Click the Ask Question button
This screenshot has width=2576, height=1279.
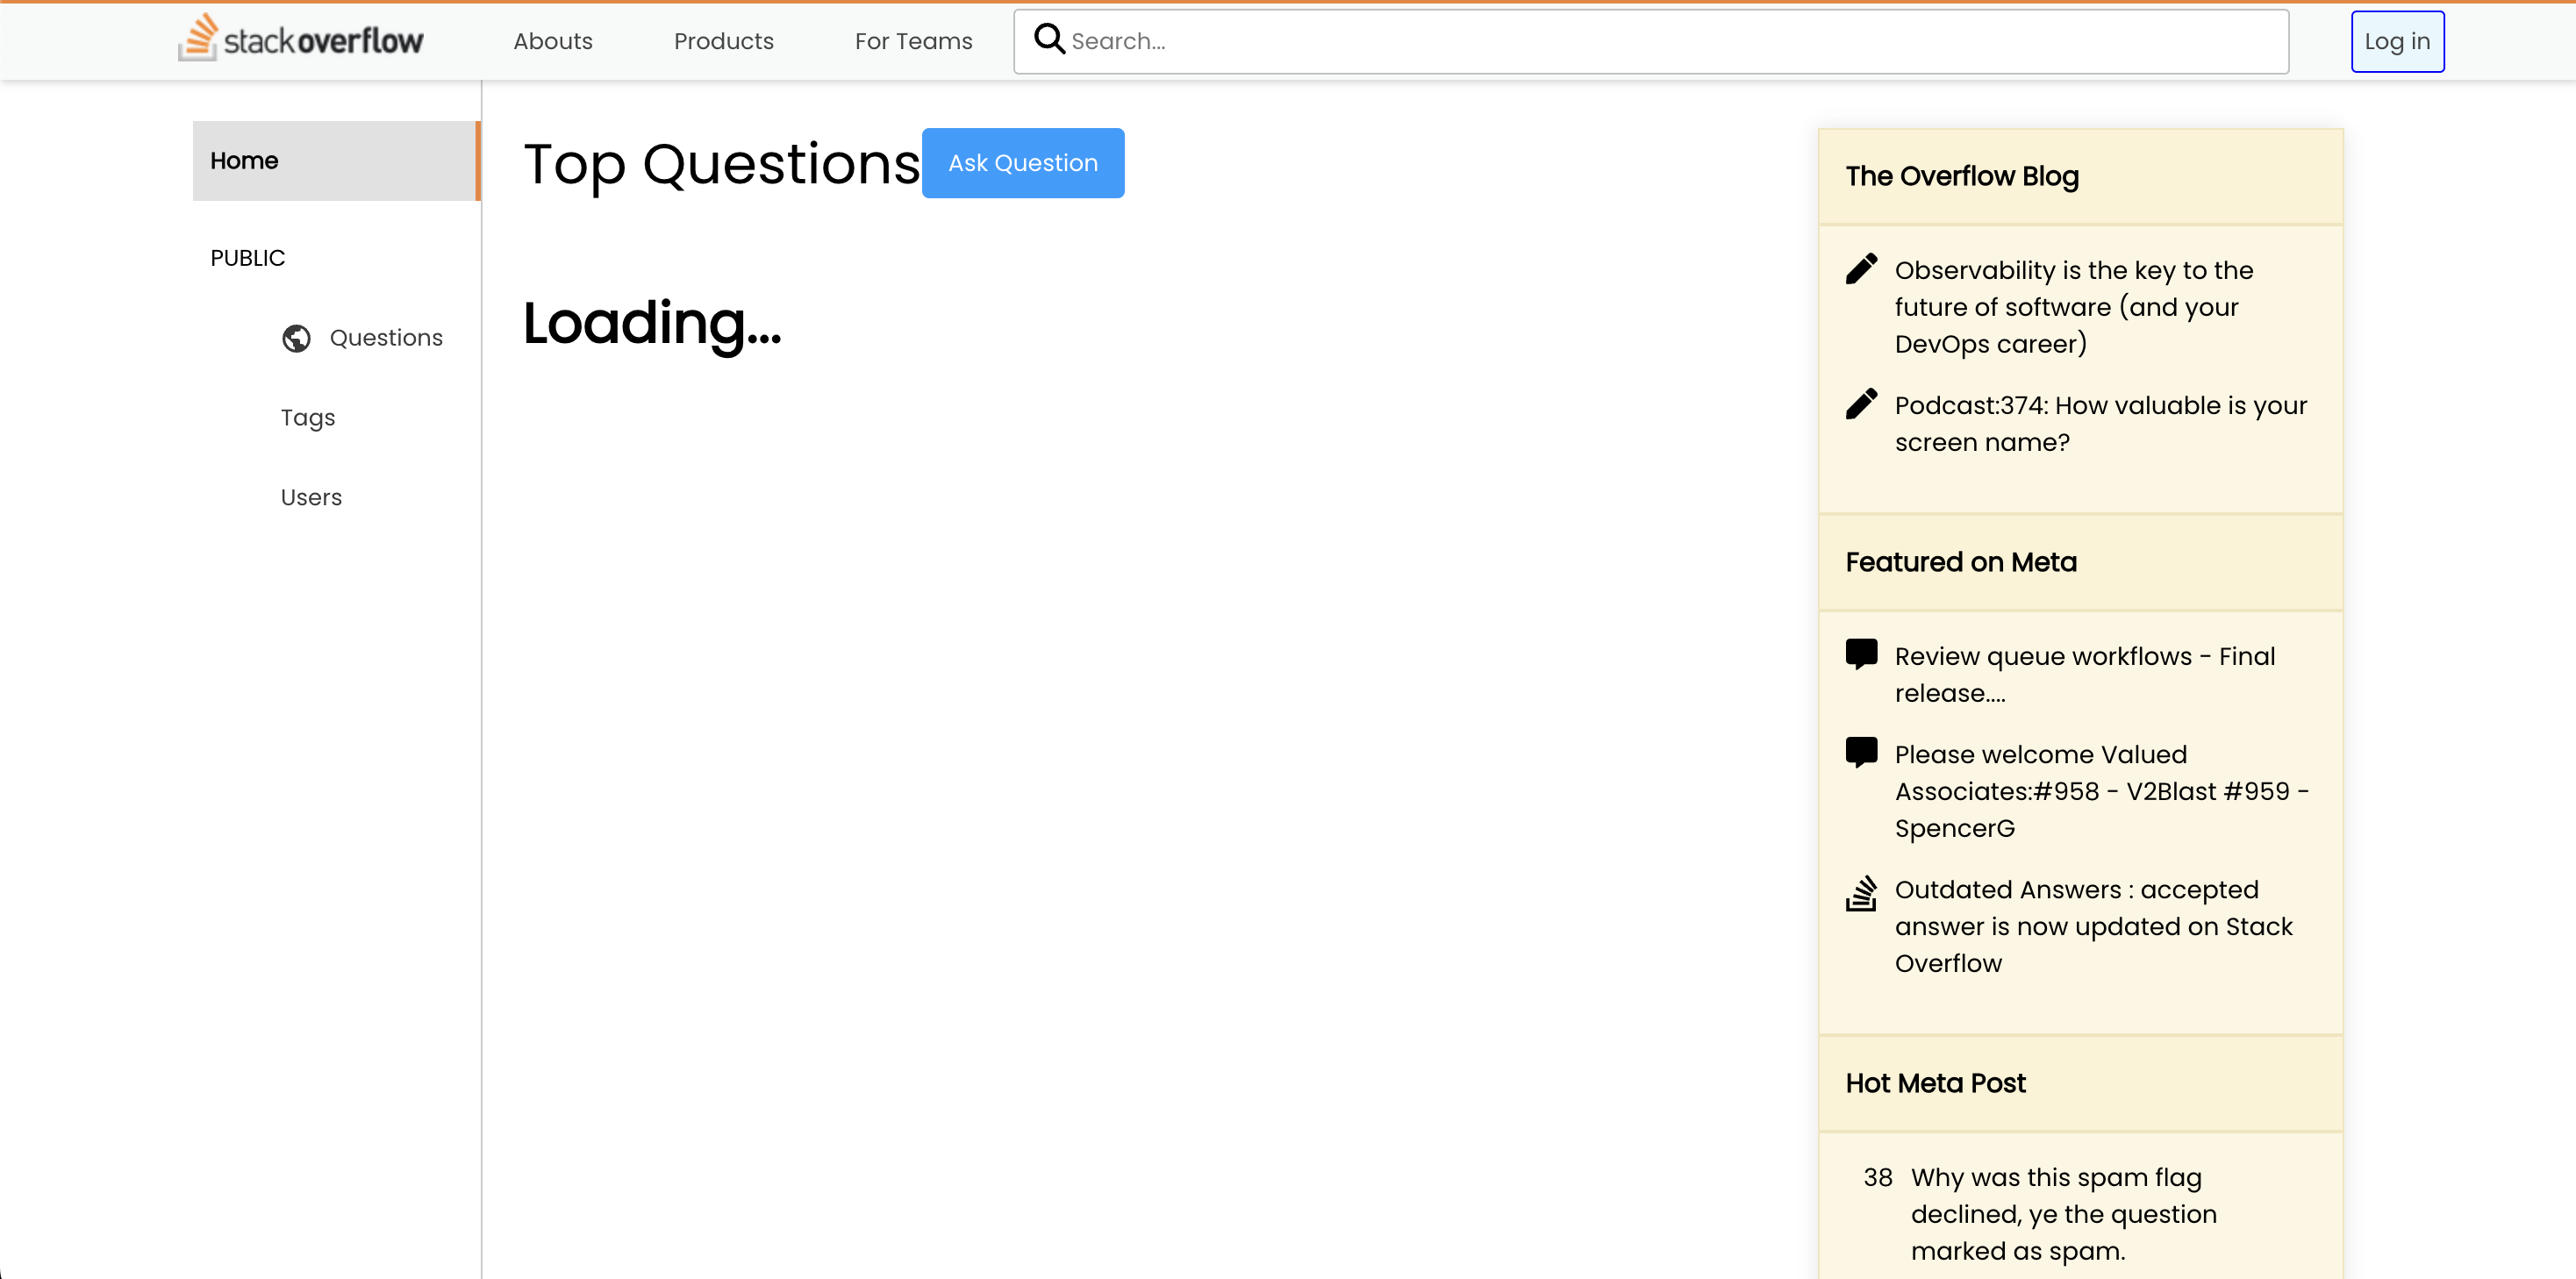1023,162
